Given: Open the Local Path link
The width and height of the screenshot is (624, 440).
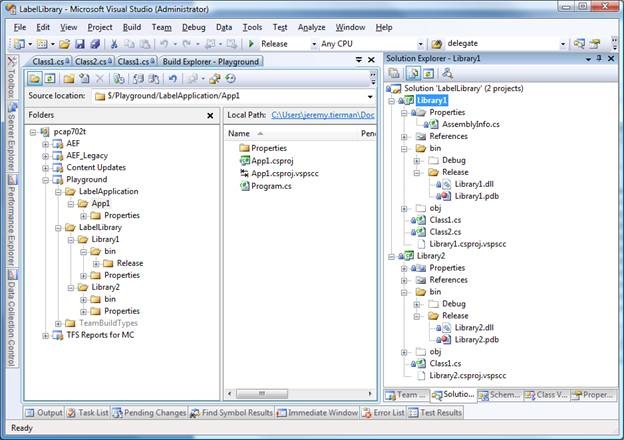Looking at the screenshot, I should 323,115.
